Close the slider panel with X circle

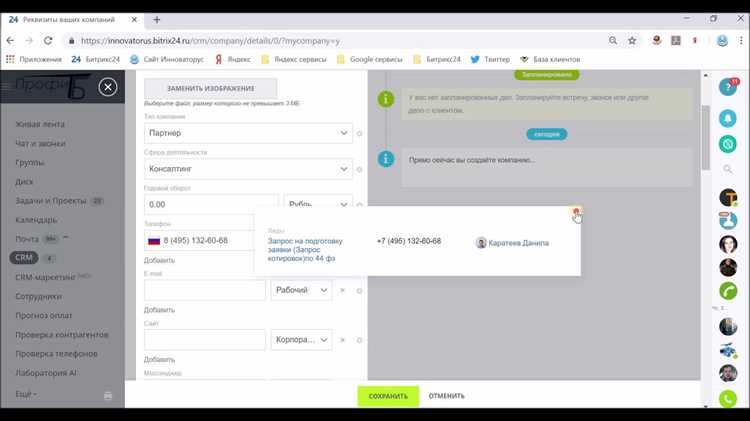point(108,87)
